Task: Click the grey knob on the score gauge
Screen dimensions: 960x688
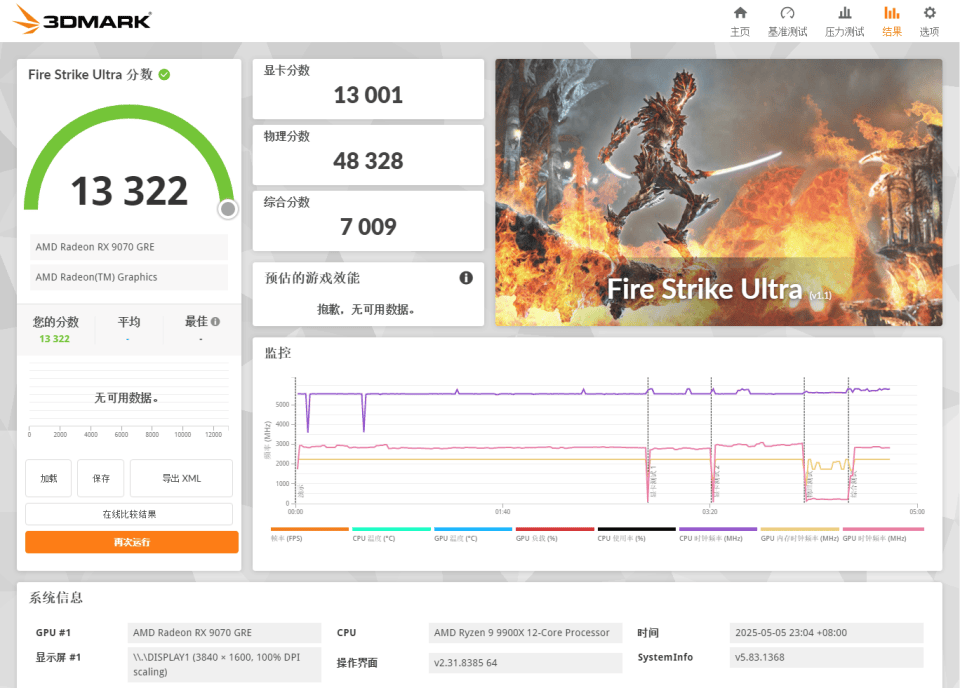Action: click(228, 209)
